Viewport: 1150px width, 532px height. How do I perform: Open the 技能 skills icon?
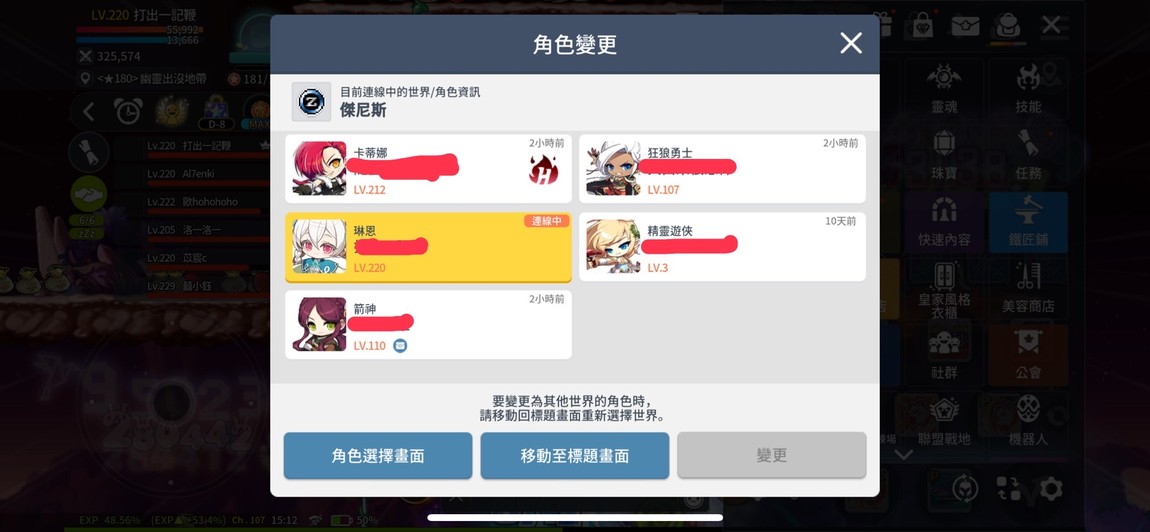click(1028, 89)
